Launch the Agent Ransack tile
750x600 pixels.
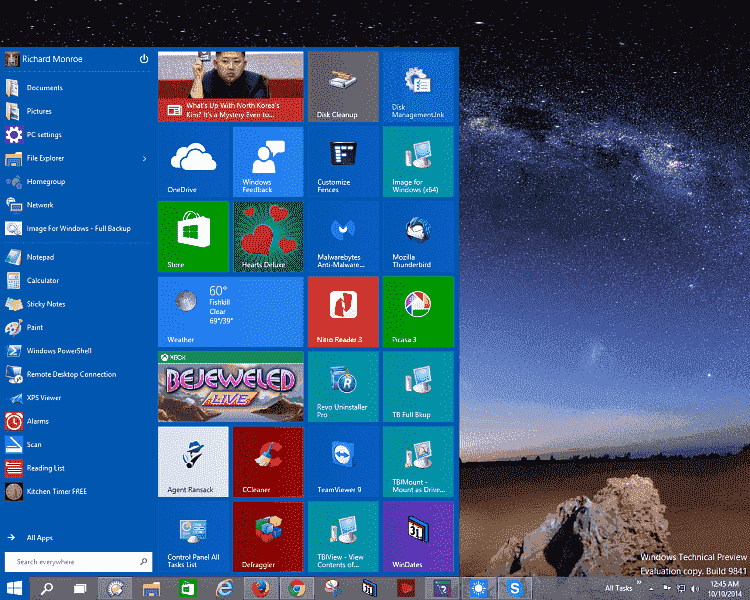(x=193, y=462)
